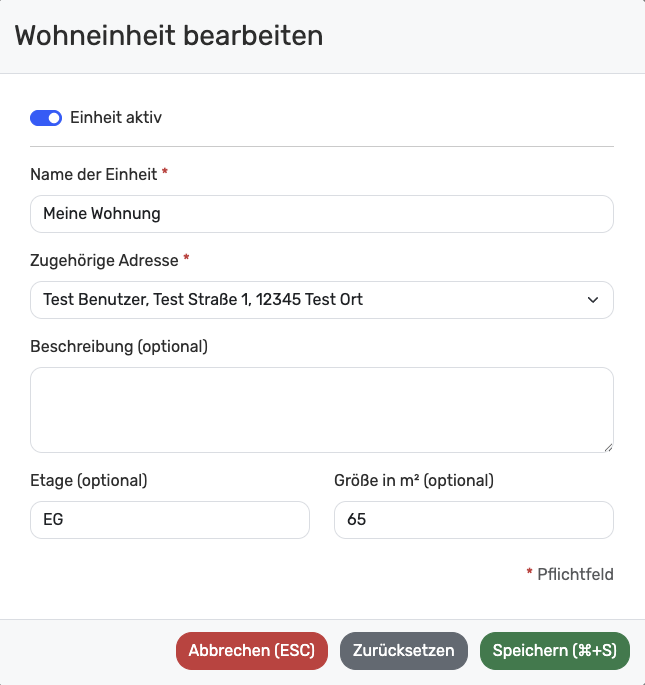Focus the Etage input containing EG
The image size is (645, 685).
(x=170, y=520)
